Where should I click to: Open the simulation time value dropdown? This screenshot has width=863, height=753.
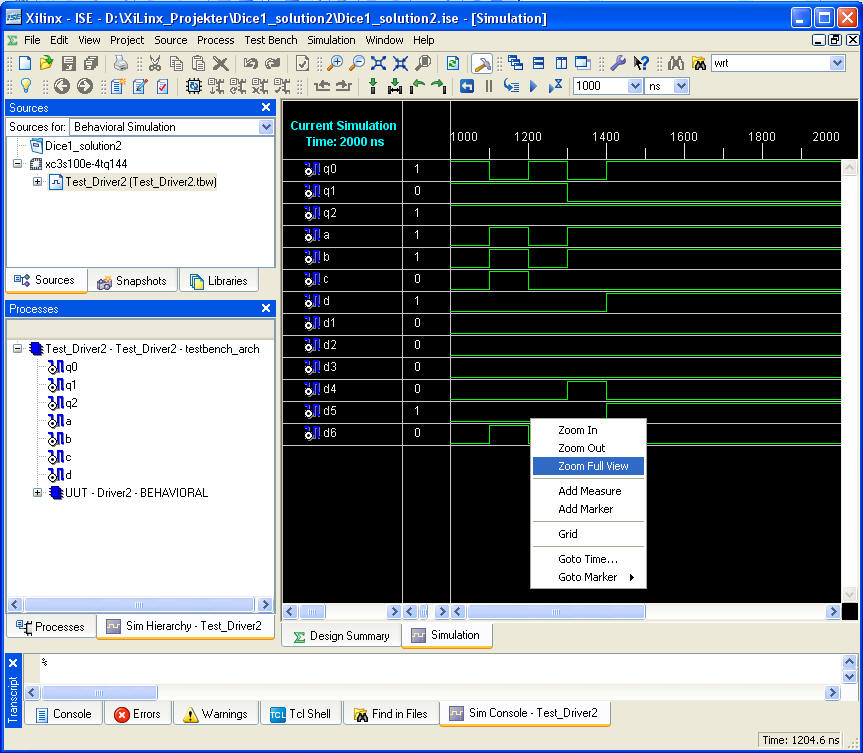(635, 86)
